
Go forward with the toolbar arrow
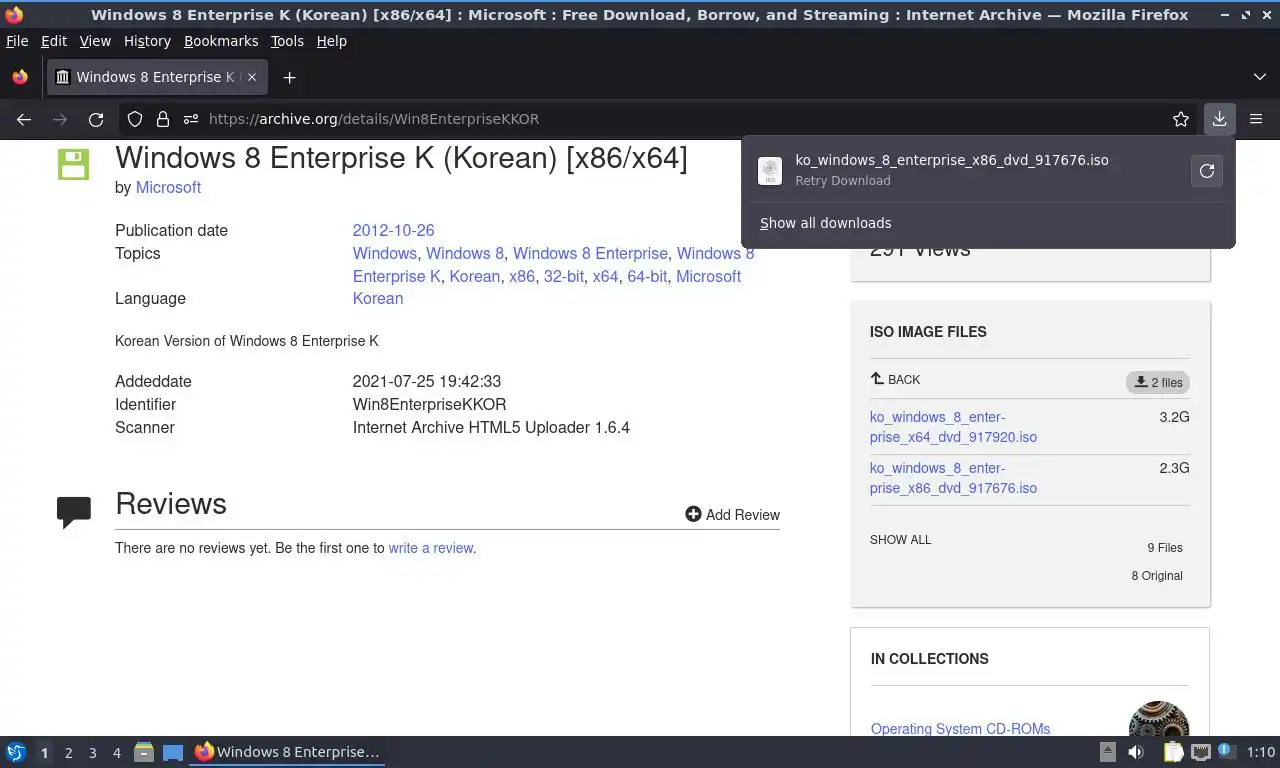point(60,119)
